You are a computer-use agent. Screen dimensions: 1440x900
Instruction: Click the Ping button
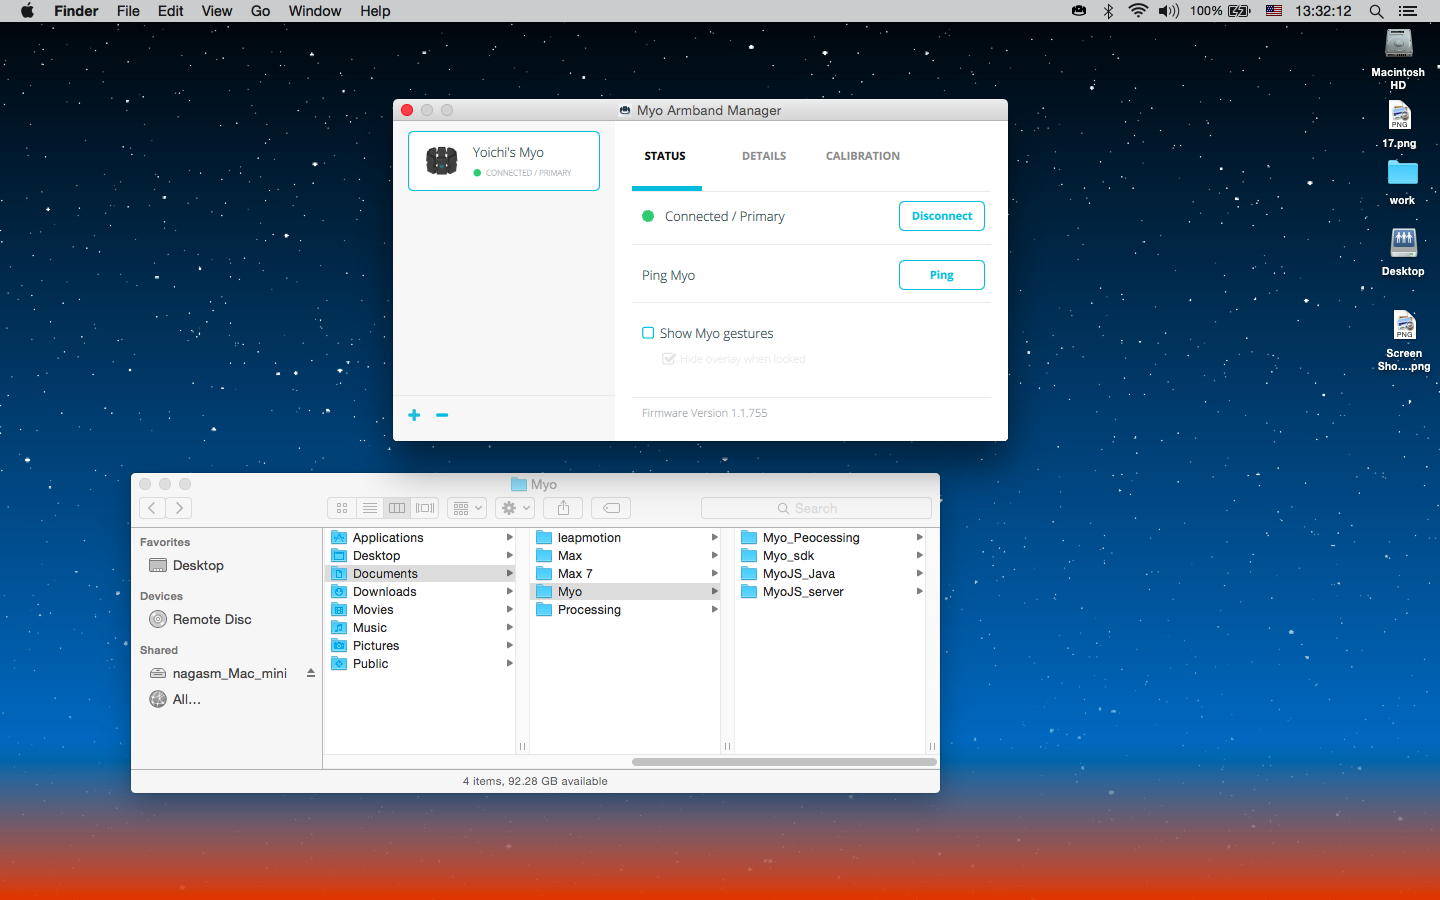[x=942, y=275]
